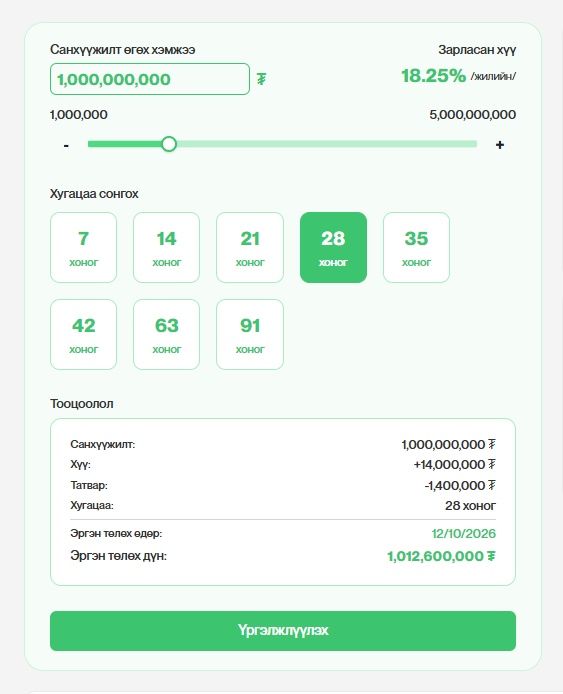Click the 5,000,000,000 maximum amount label

click(472, 115)
